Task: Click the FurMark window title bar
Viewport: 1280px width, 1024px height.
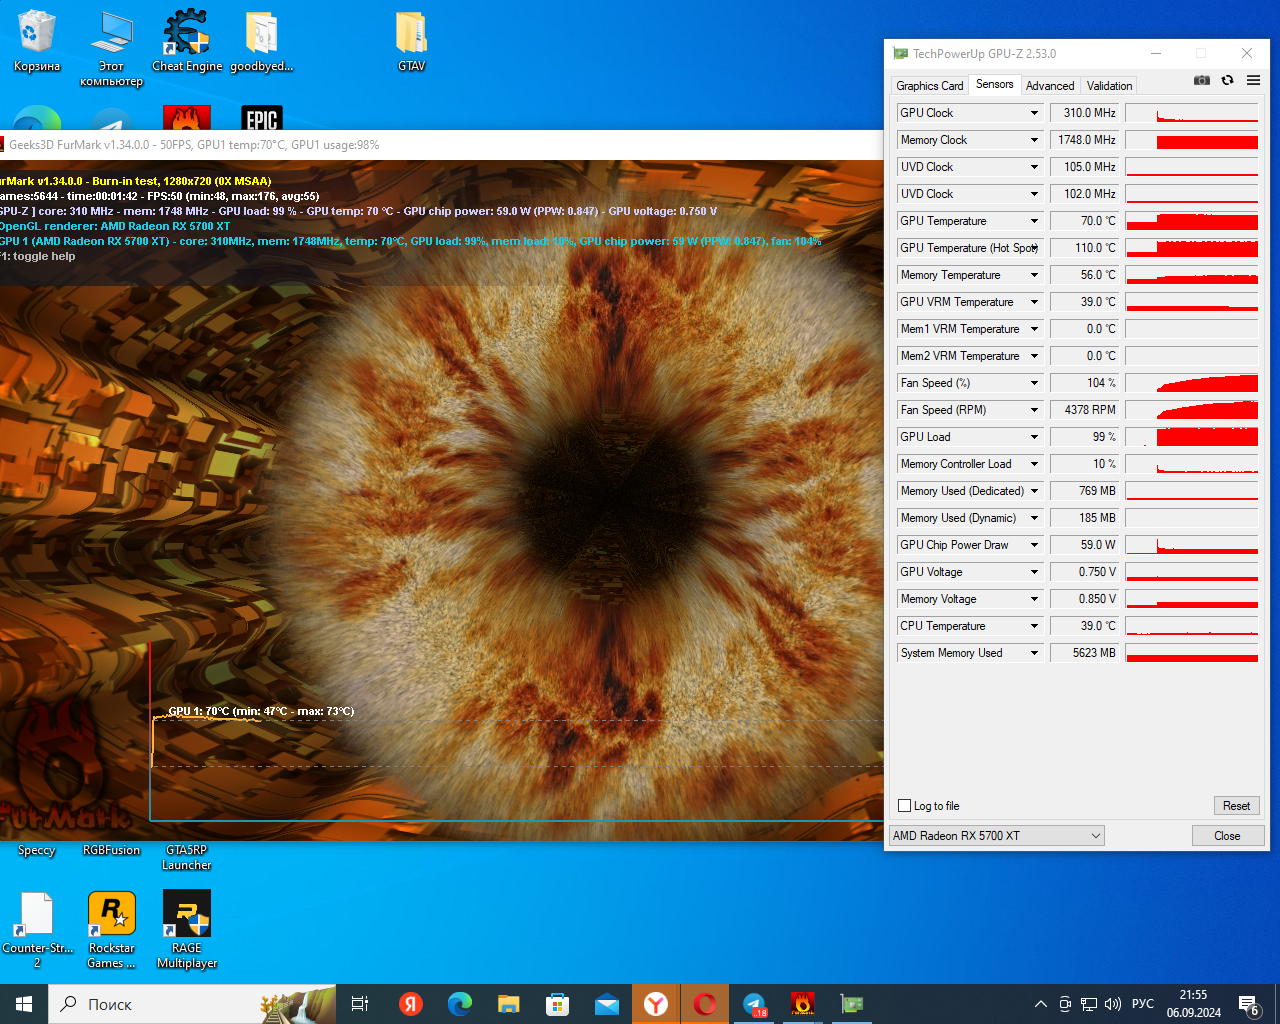Action: pos(442,145)
